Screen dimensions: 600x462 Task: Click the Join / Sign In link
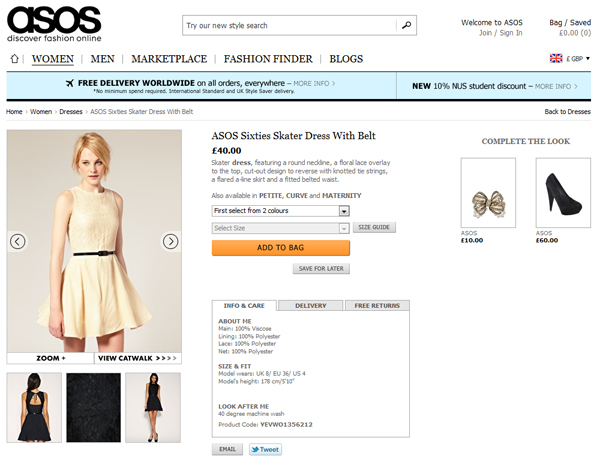pos(501,33)
